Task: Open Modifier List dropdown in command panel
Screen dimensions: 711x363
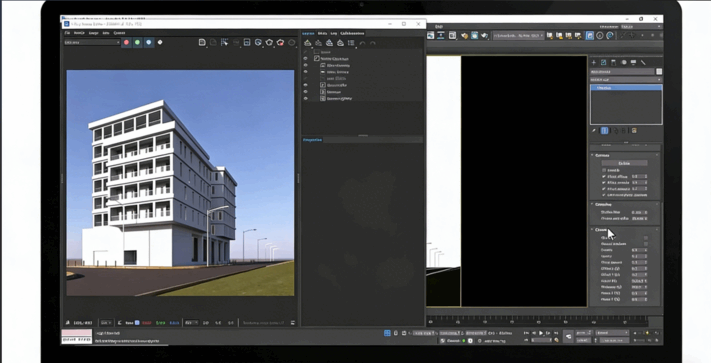Action: pyautogui.click(x=626, y=79)
